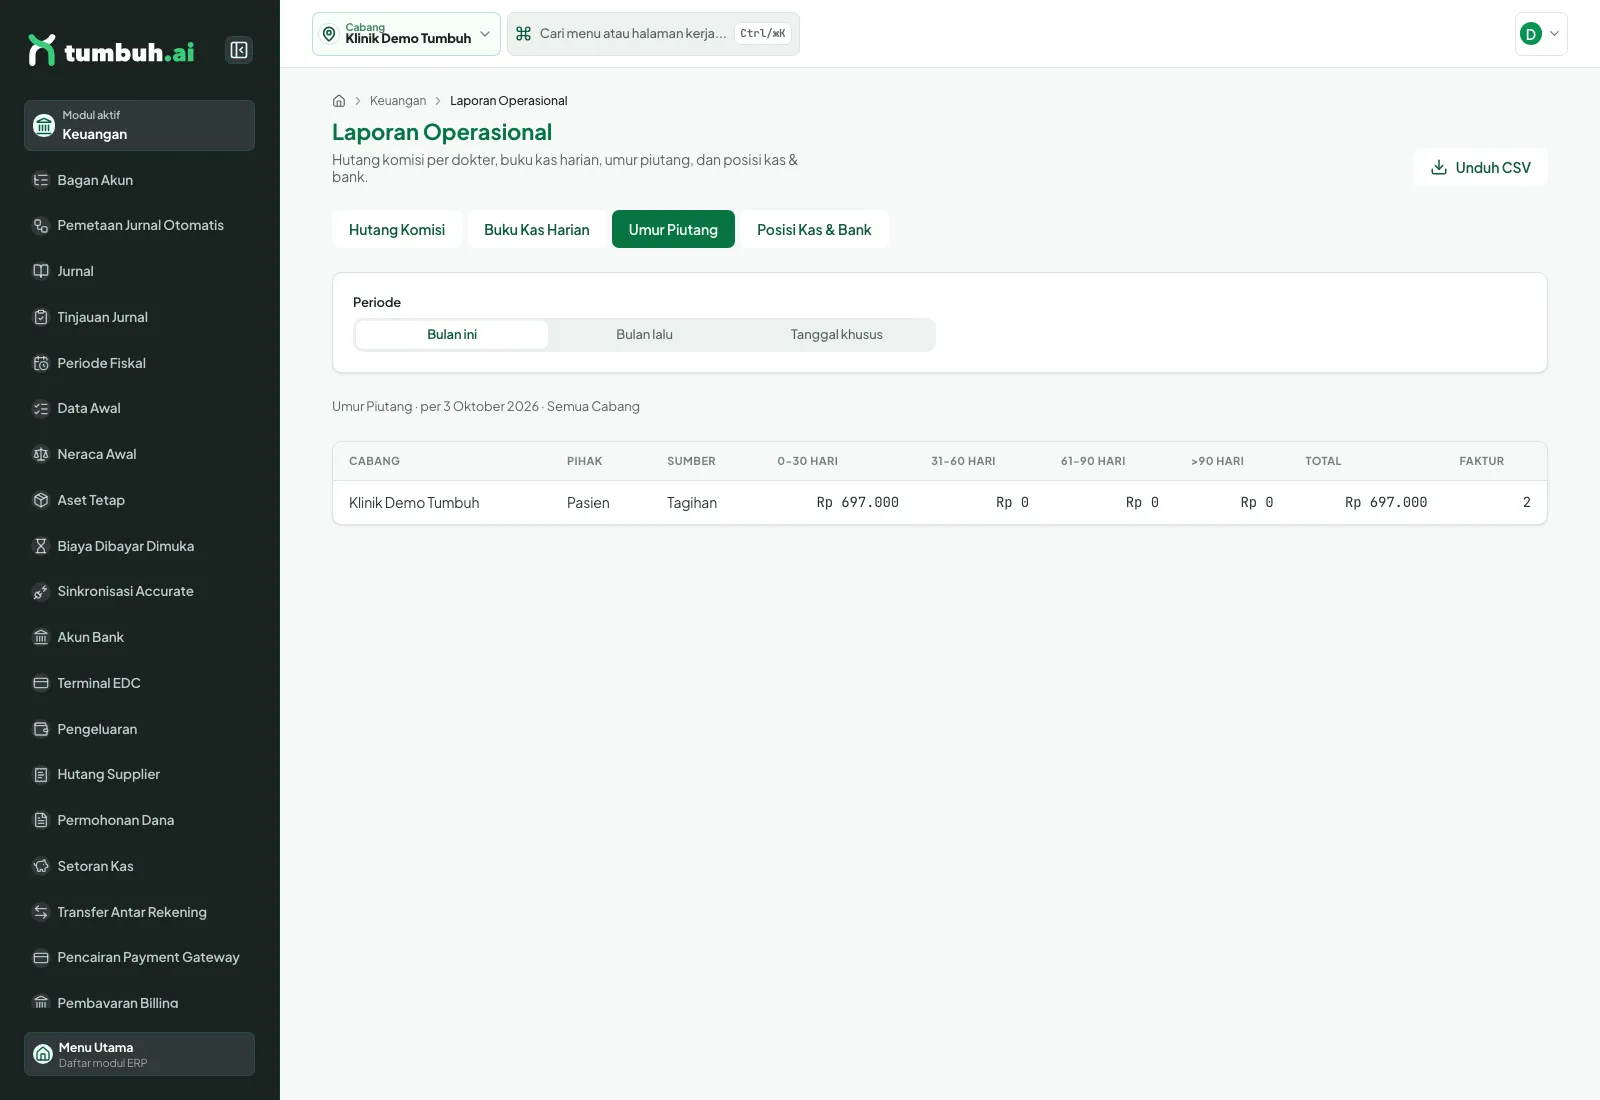Open Terminal EDC page
Screen dimensions: 1600x1100
click(x=139, y=683)
